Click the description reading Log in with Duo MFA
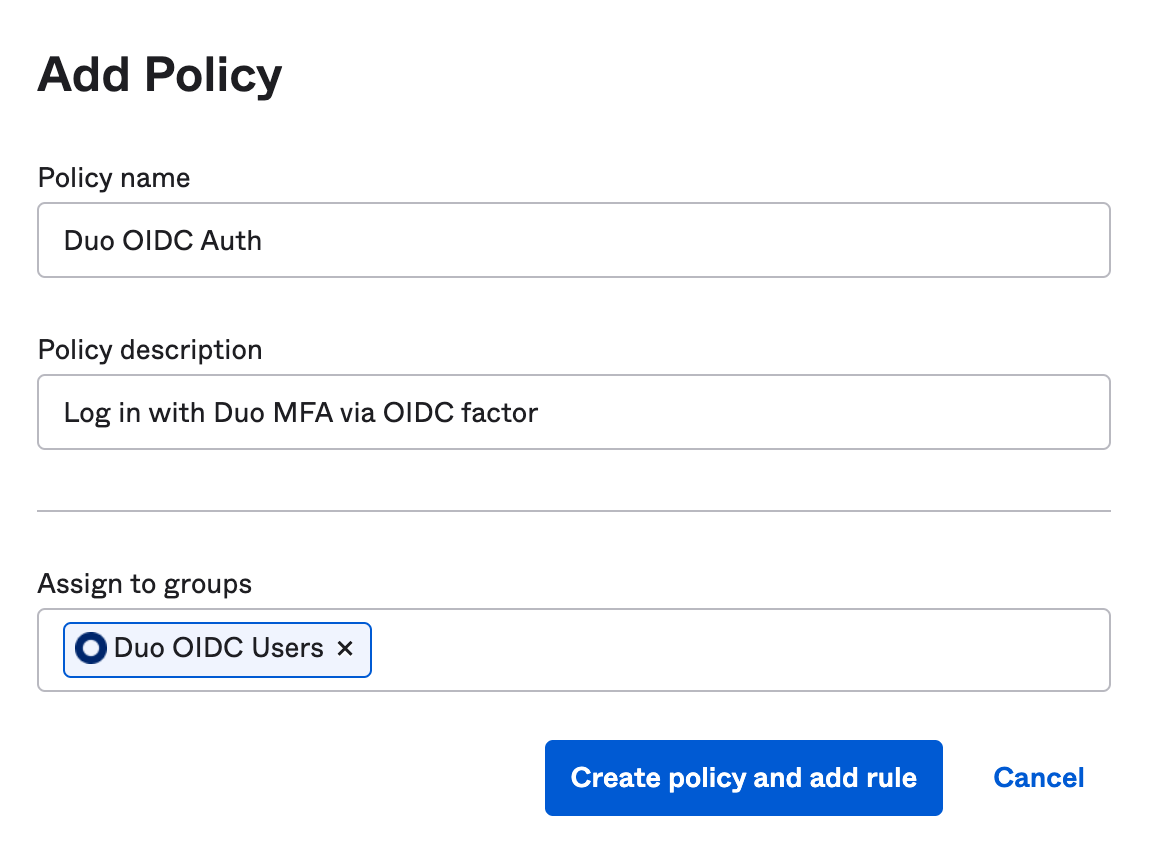The width and height of the screenshot is (1150, 844). [x=300, y=412]
